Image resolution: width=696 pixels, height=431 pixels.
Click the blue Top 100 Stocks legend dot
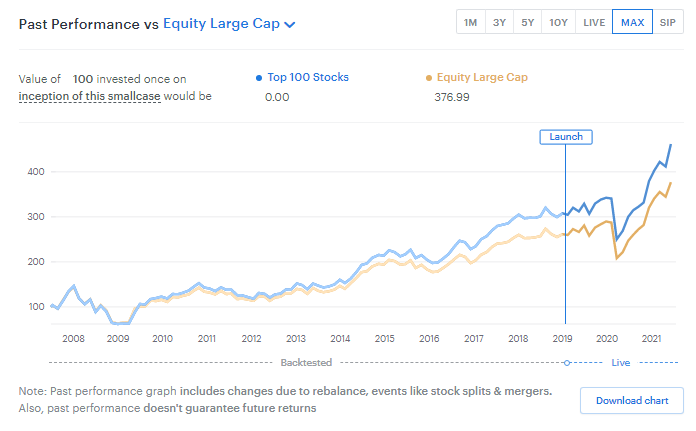259,78
